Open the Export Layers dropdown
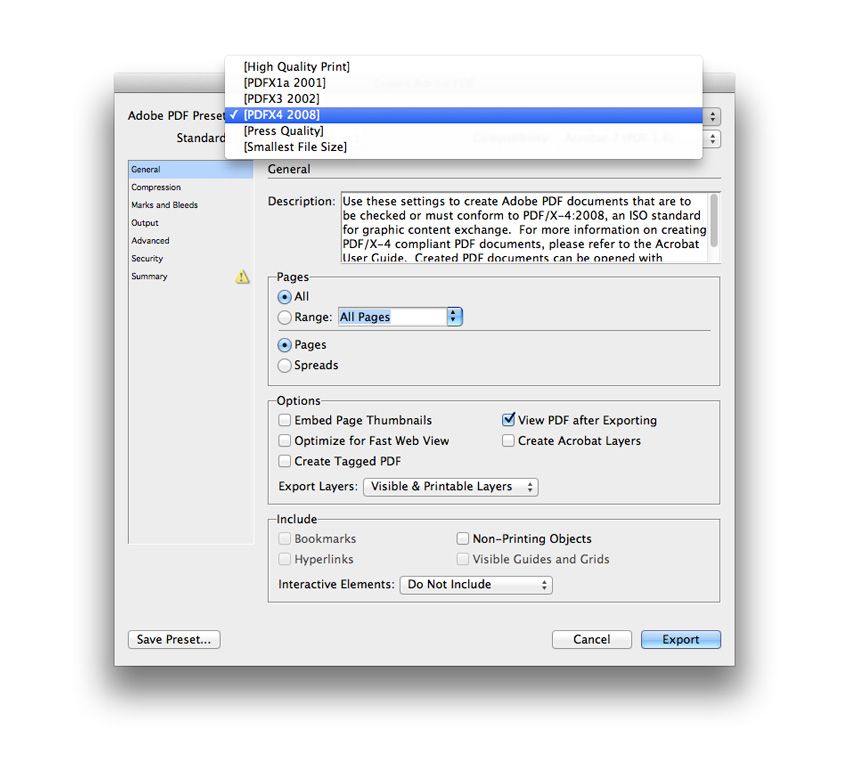 450,487
